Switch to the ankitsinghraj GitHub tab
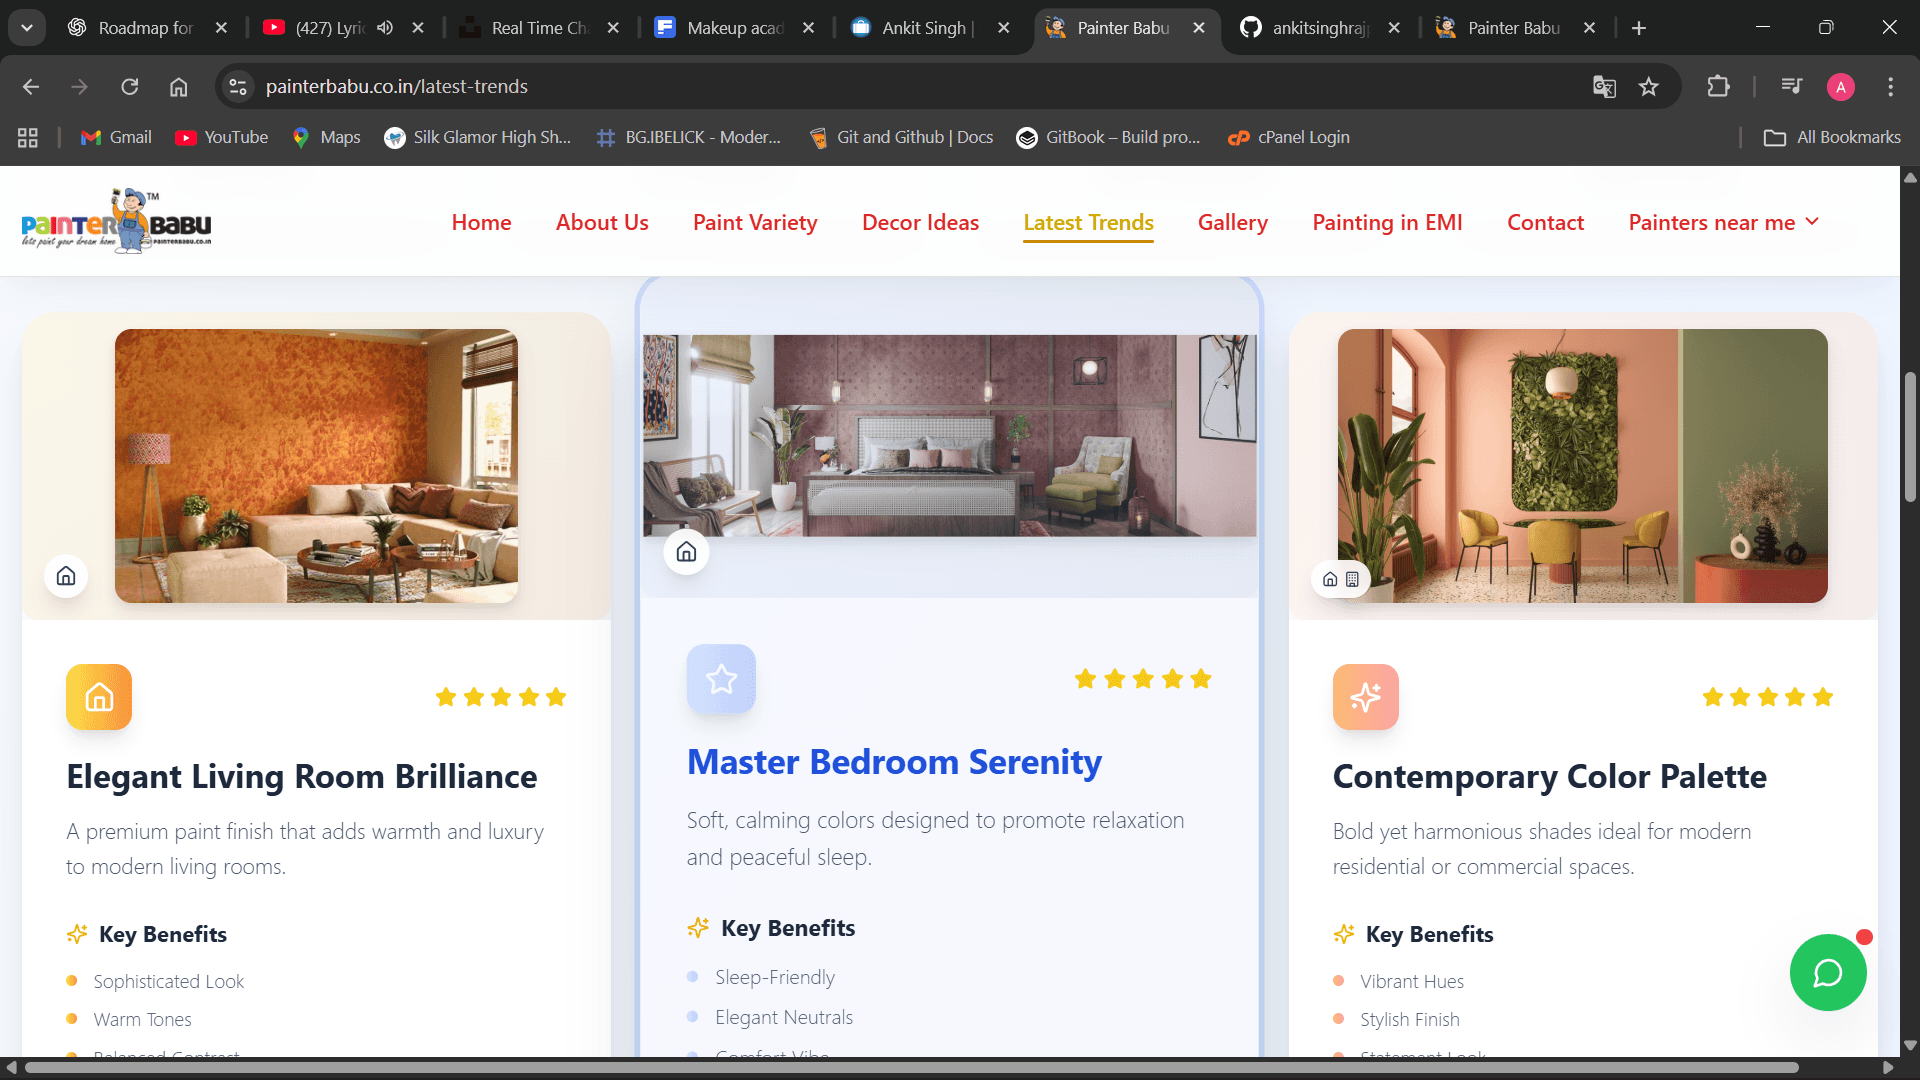Image resolution: width=1920 pixels, height=1080 pixels. pyautogui.click(x=1319, y=28)
